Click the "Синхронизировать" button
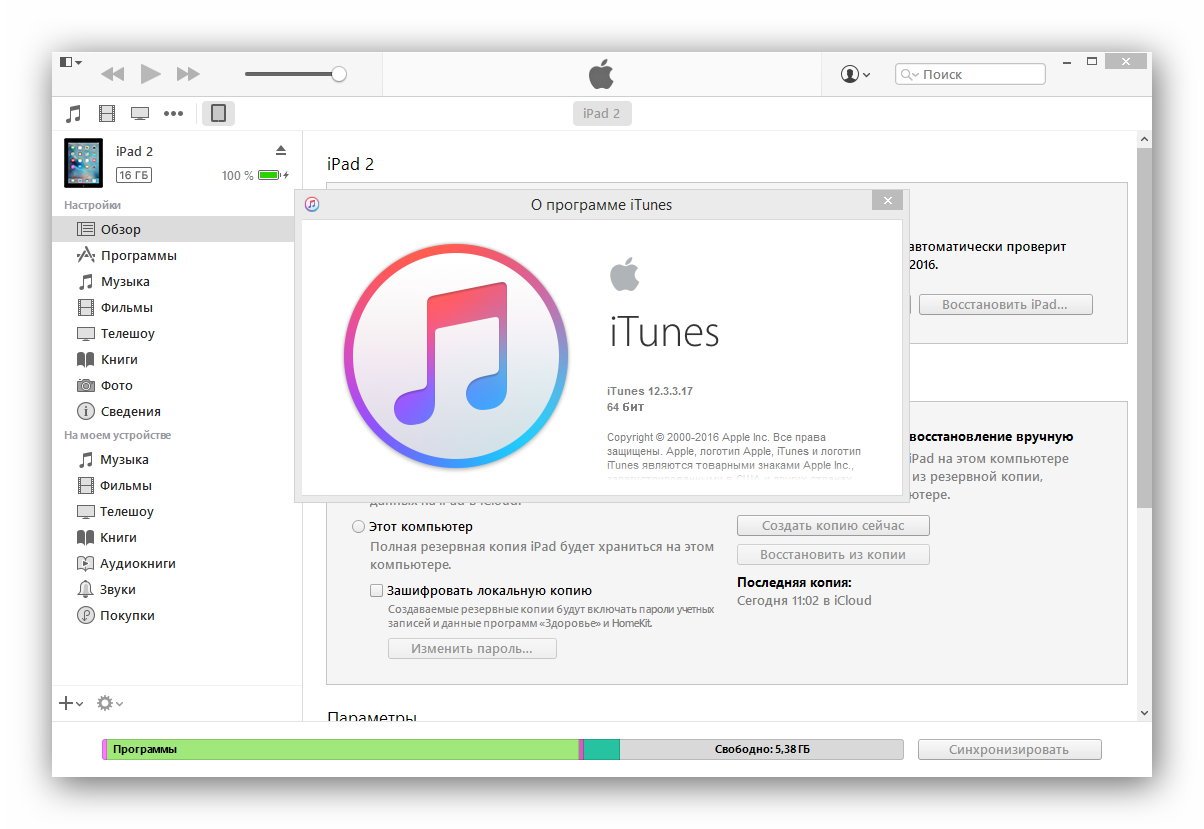 [x=1009, y=750]
